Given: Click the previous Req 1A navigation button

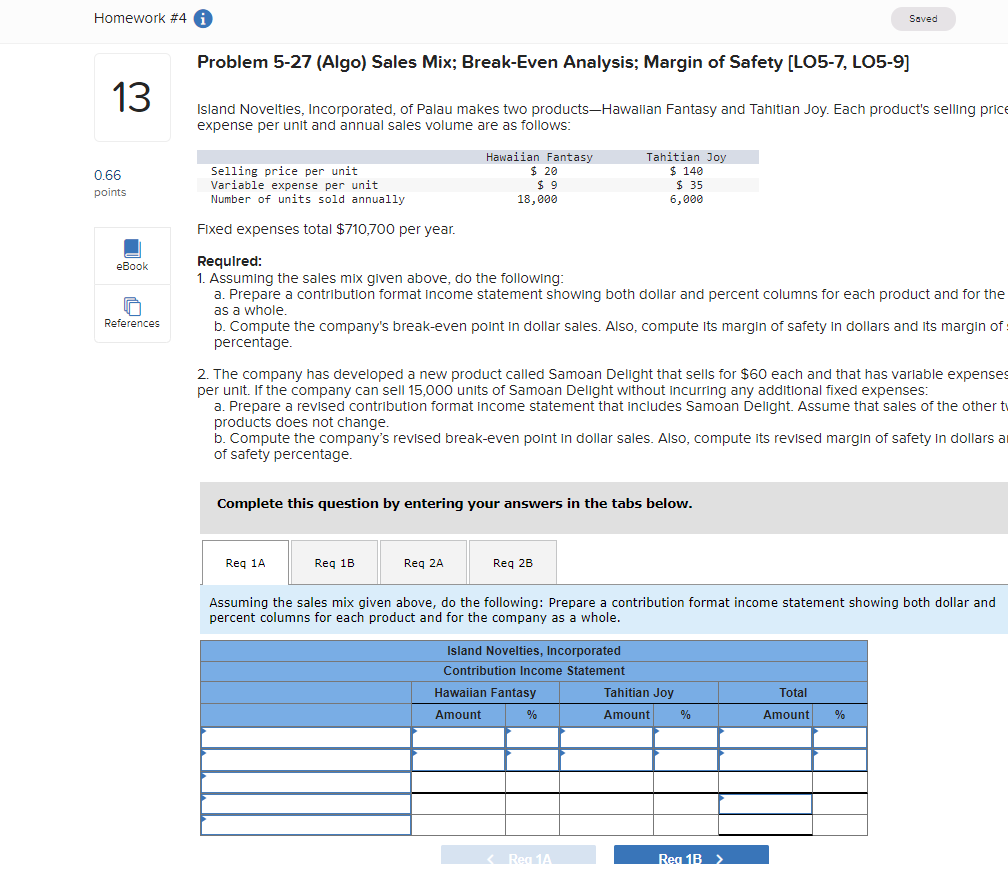Looking at the screenshot, I should point(518,857).
